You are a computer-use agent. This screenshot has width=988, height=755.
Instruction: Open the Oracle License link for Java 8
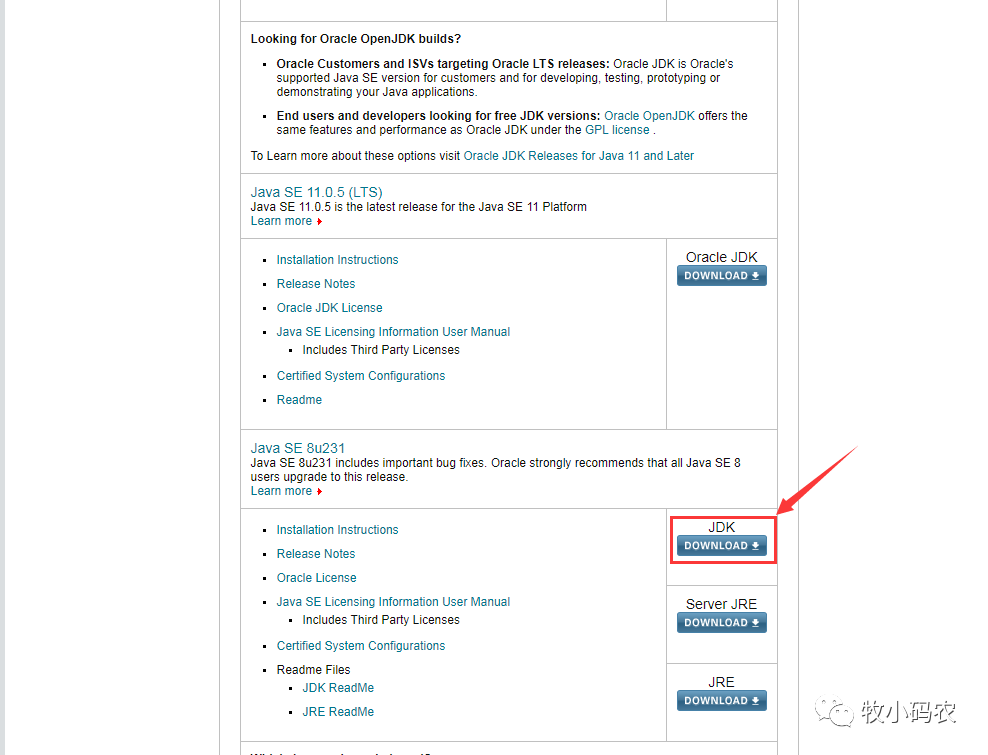(x=316, y=578)
